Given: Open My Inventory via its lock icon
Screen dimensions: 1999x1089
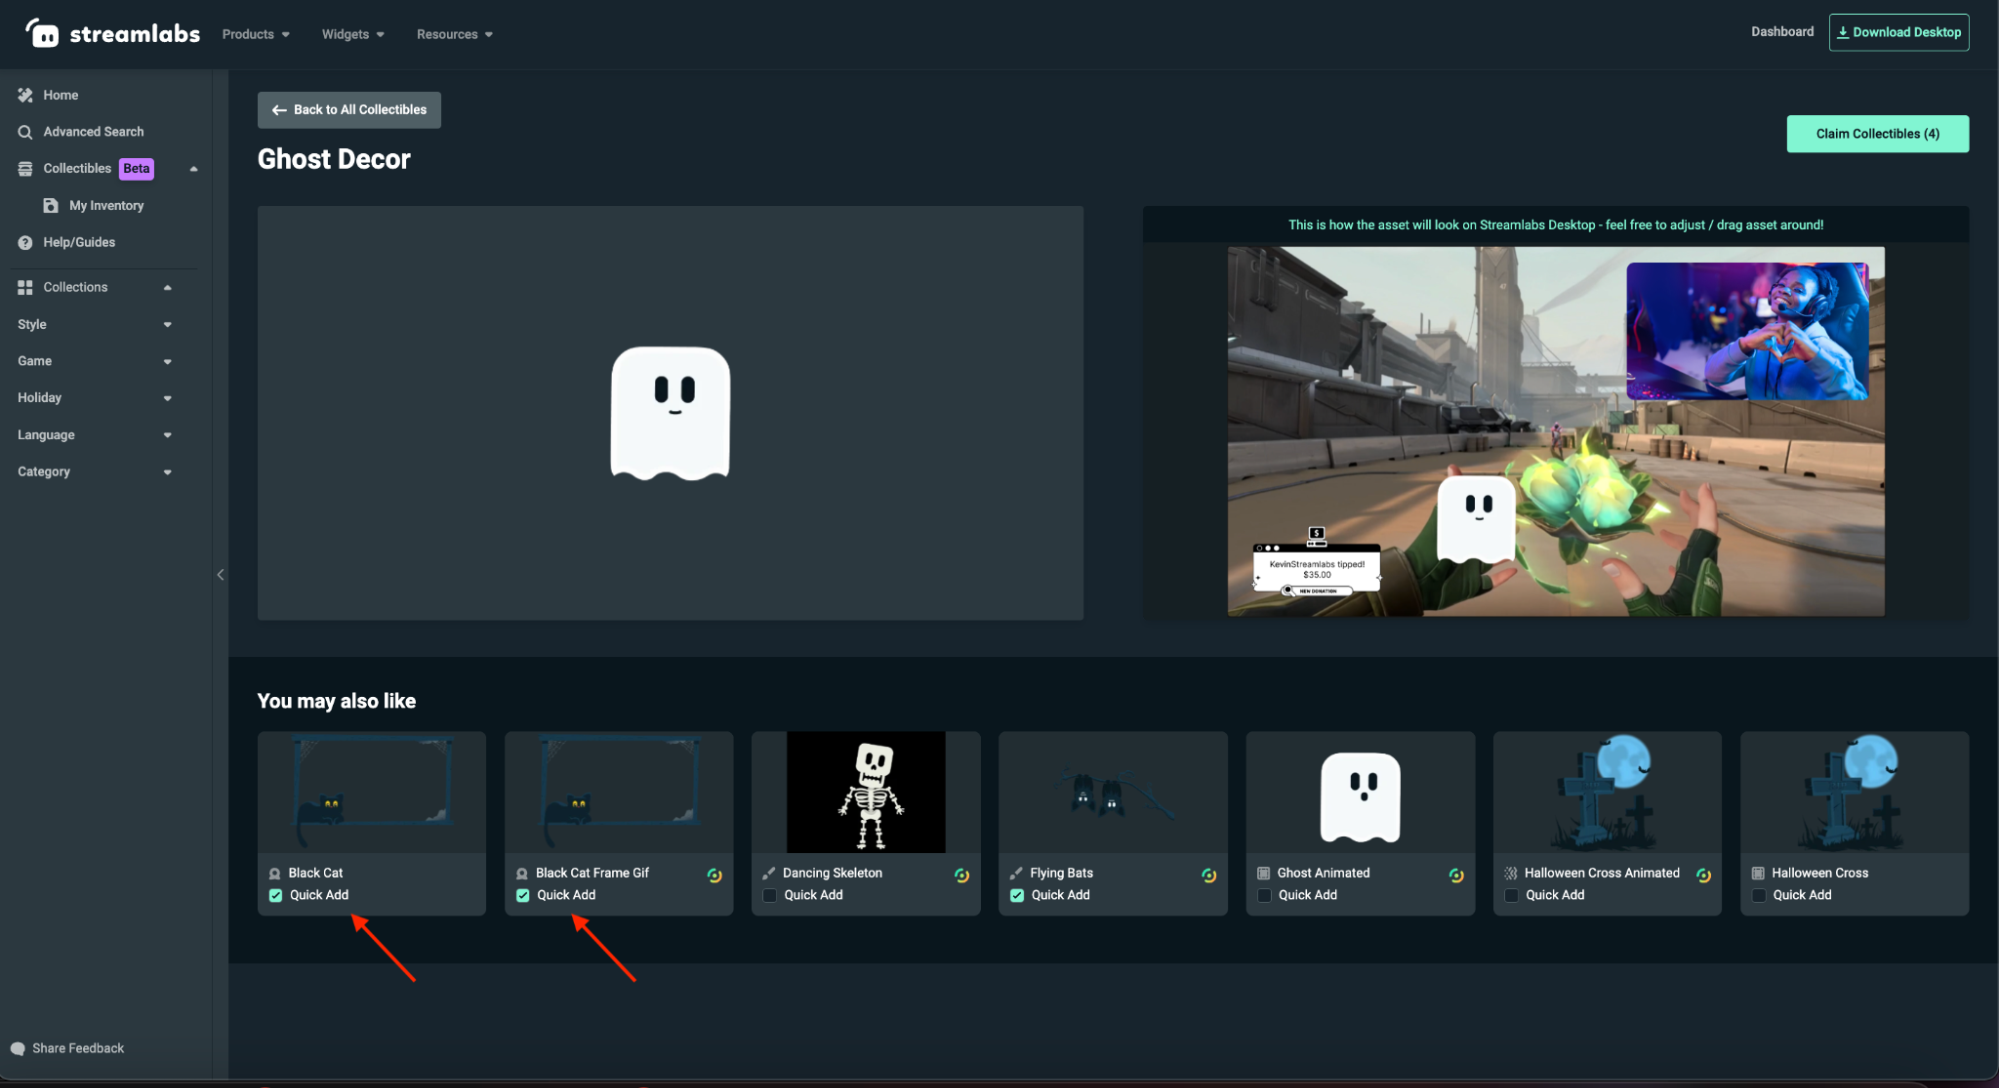Looking at the screenshot, I should (51, 205).
